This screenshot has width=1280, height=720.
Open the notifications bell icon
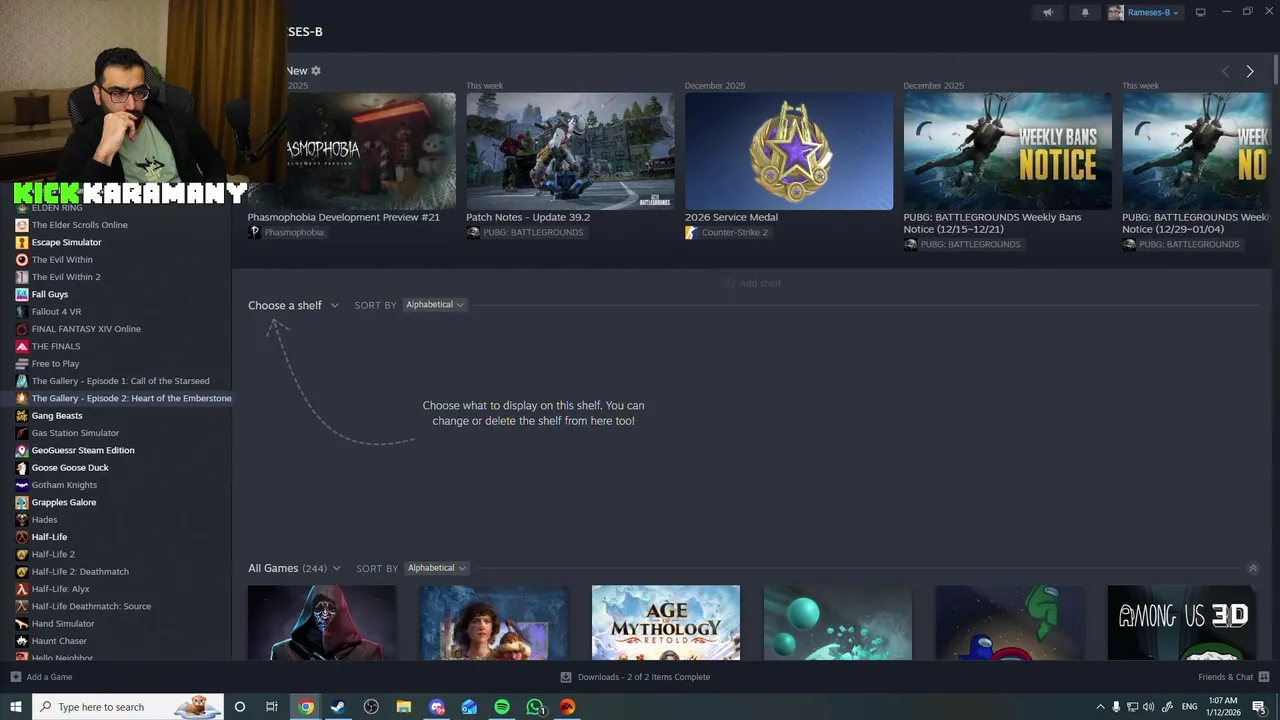pos(1085,13)
